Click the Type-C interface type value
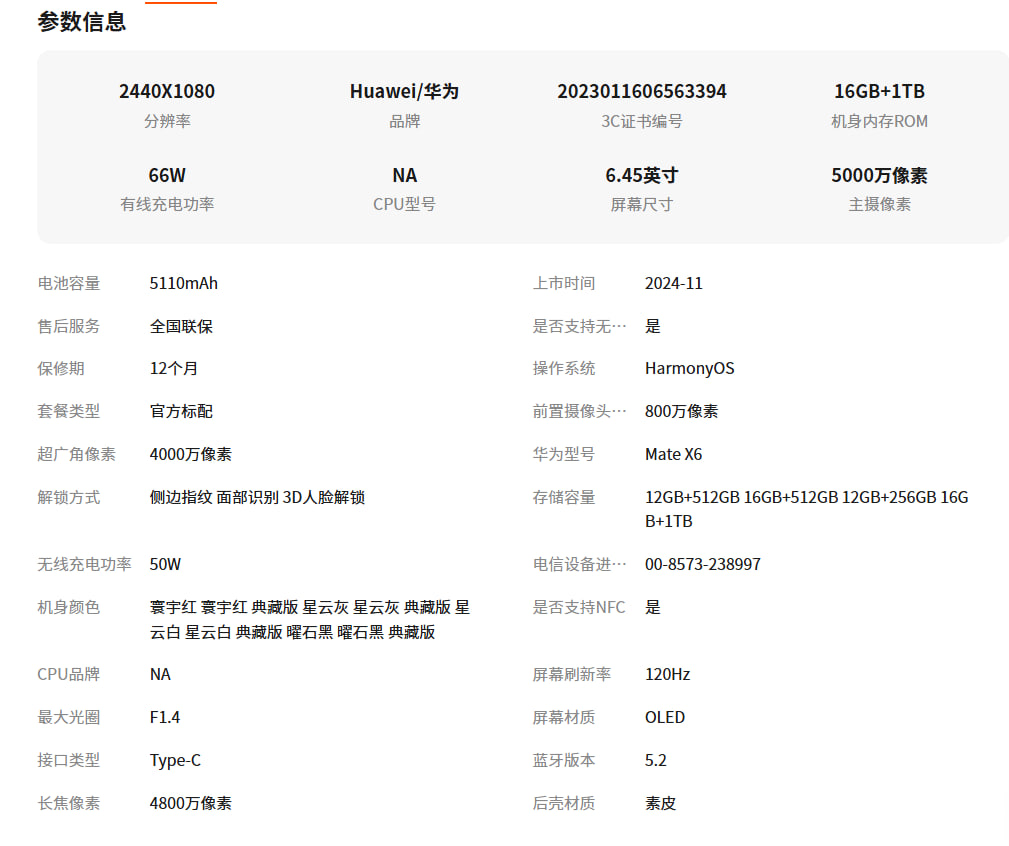Screen dimensions: 1009x846 click(x=175, y=760)
